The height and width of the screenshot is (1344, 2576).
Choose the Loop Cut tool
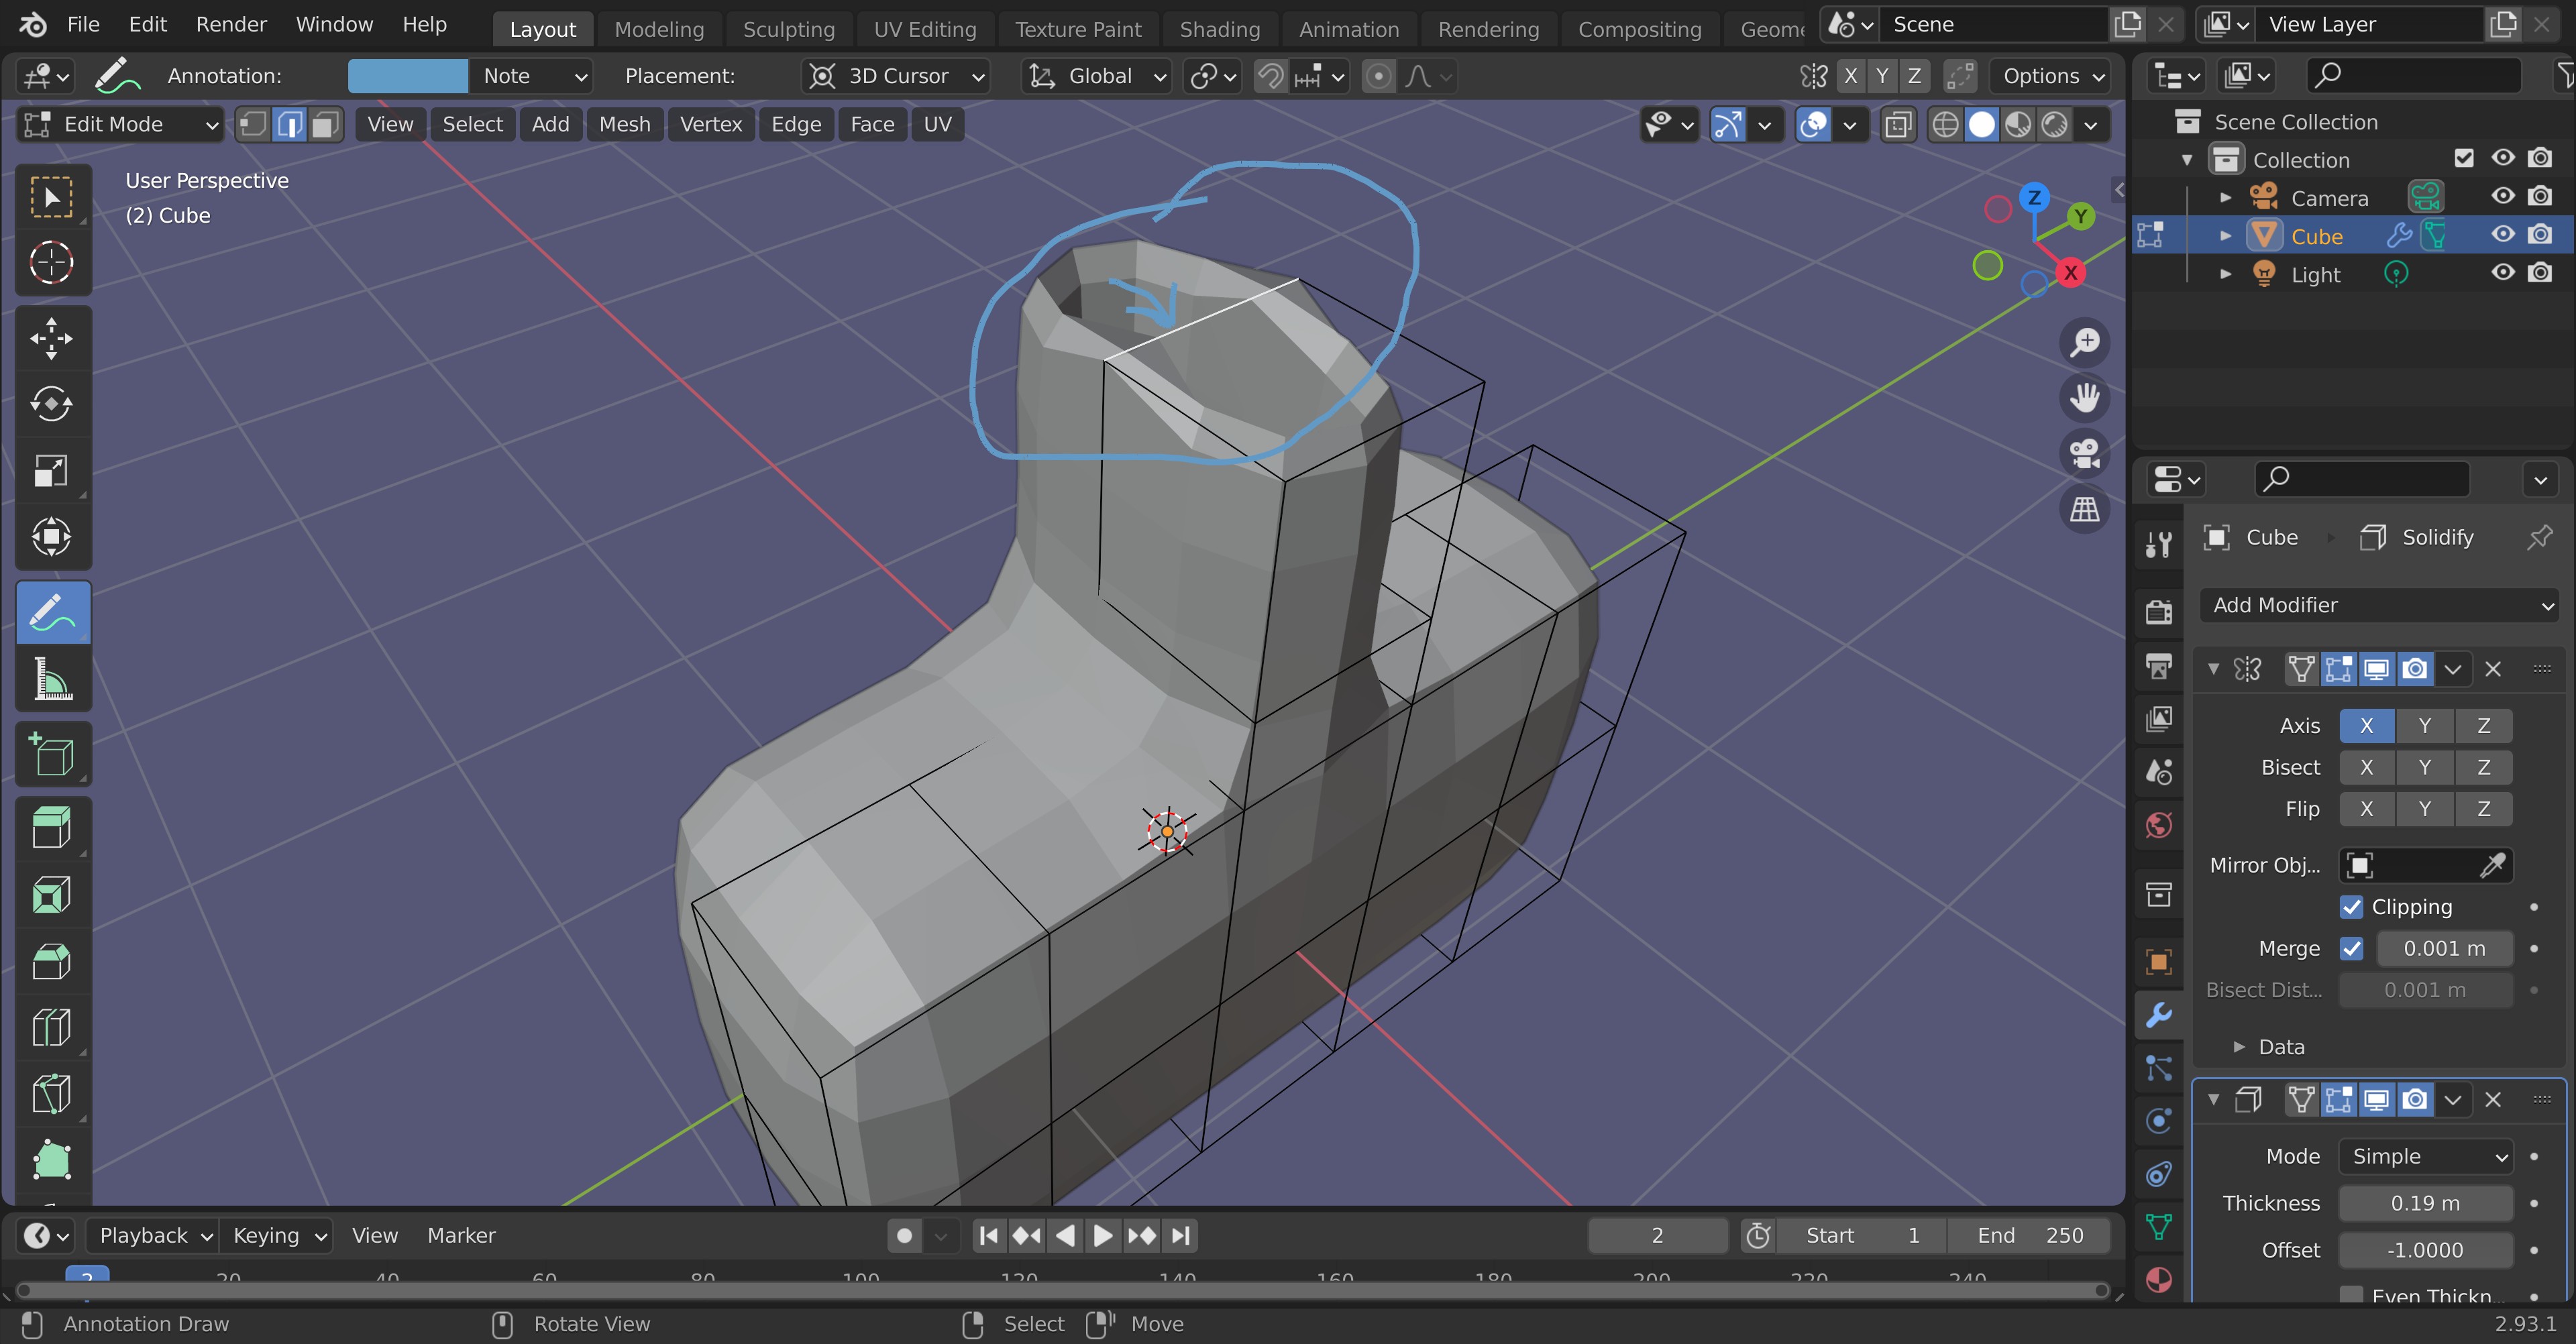(x=52, y=1027)
